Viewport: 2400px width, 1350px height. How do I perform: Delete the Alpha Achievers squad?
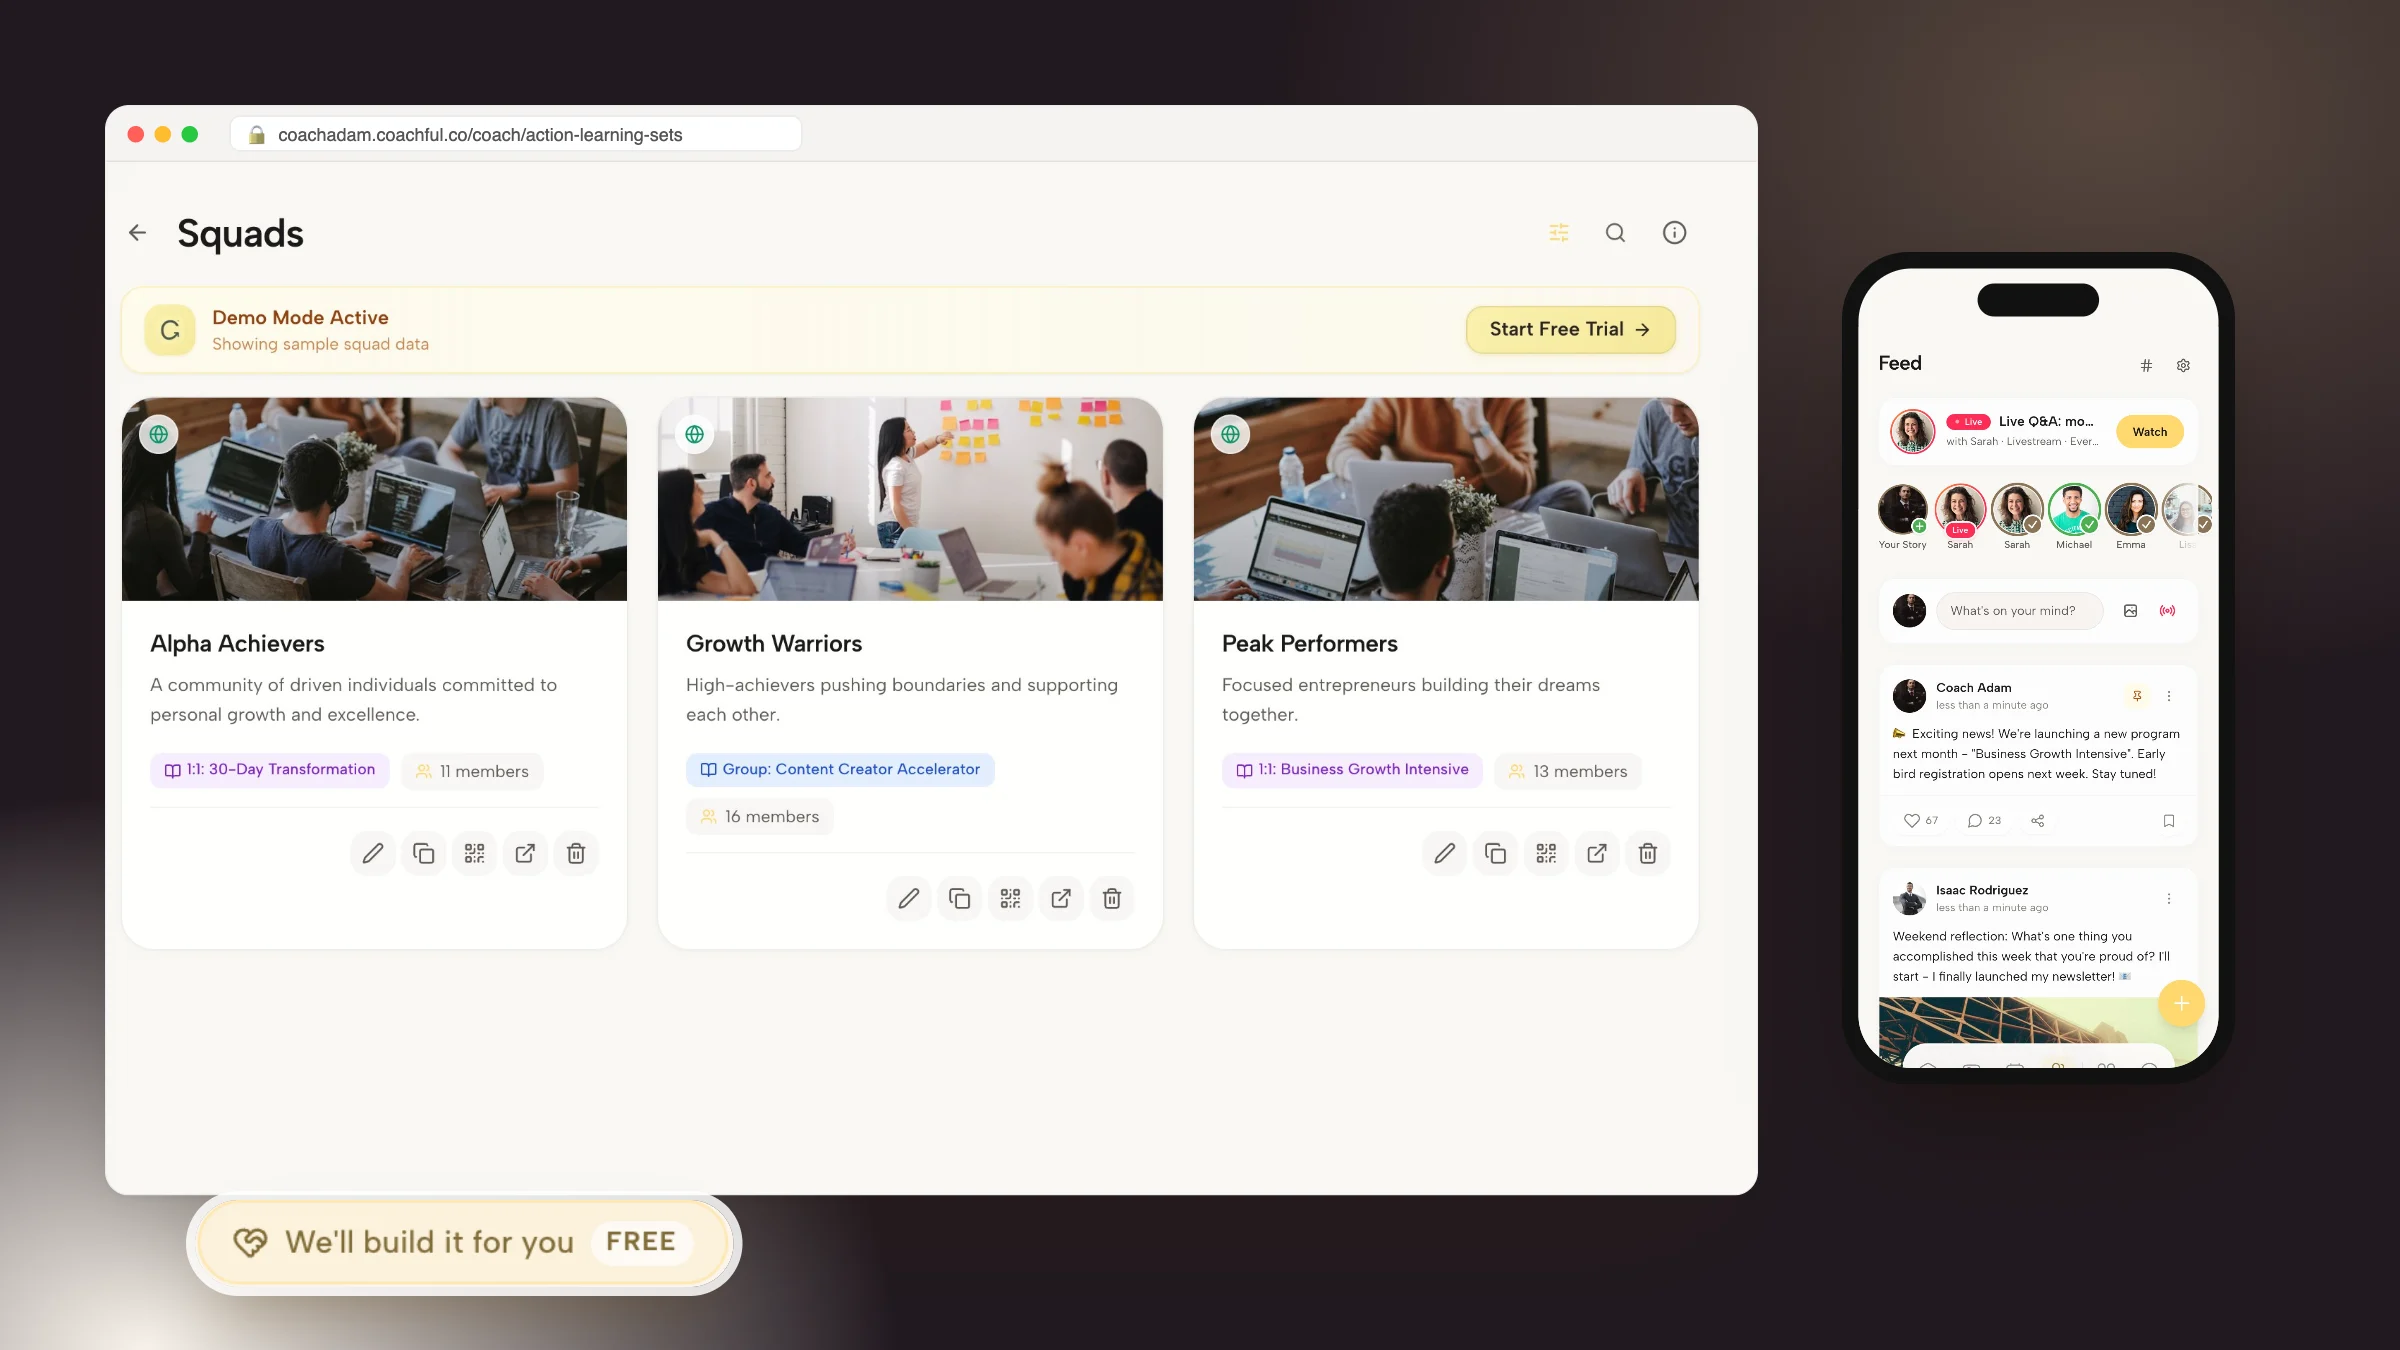[576, 853]
